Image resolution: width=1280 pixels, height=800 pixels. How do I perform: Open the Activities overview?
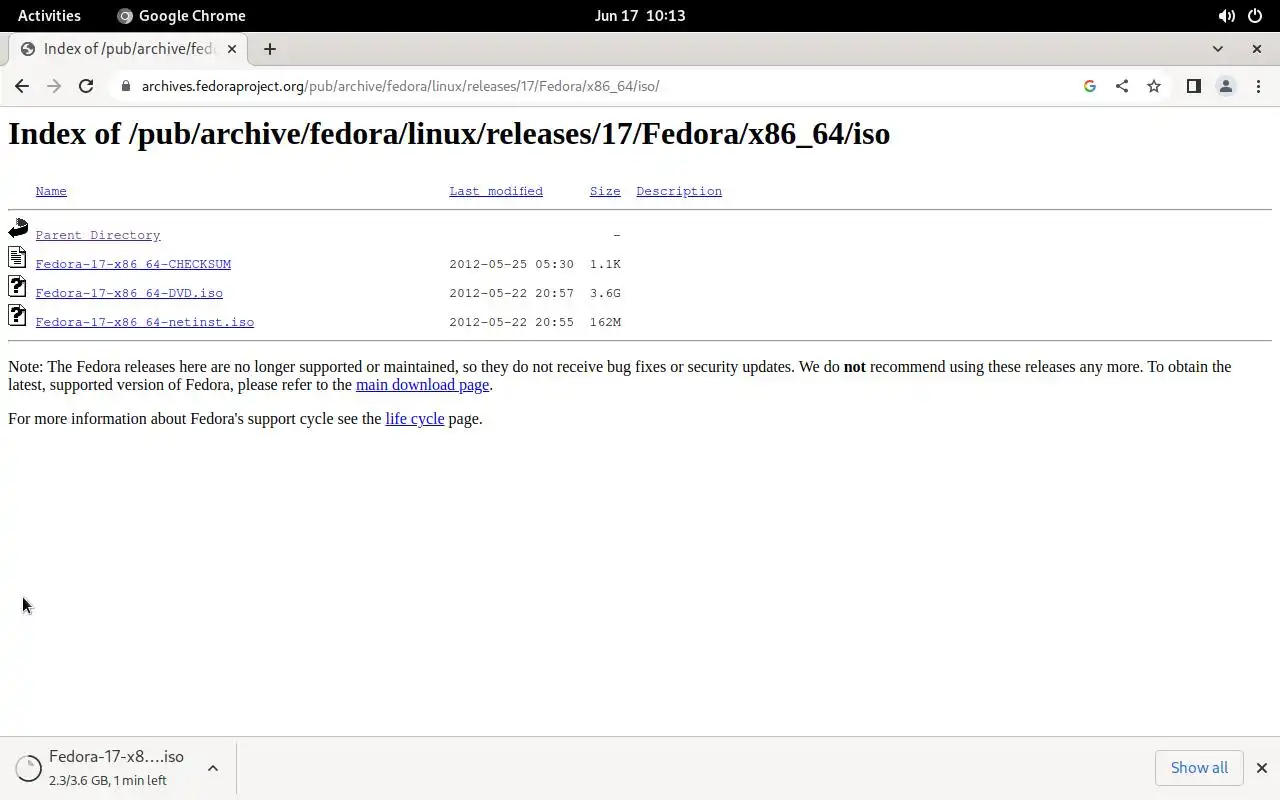49,15
